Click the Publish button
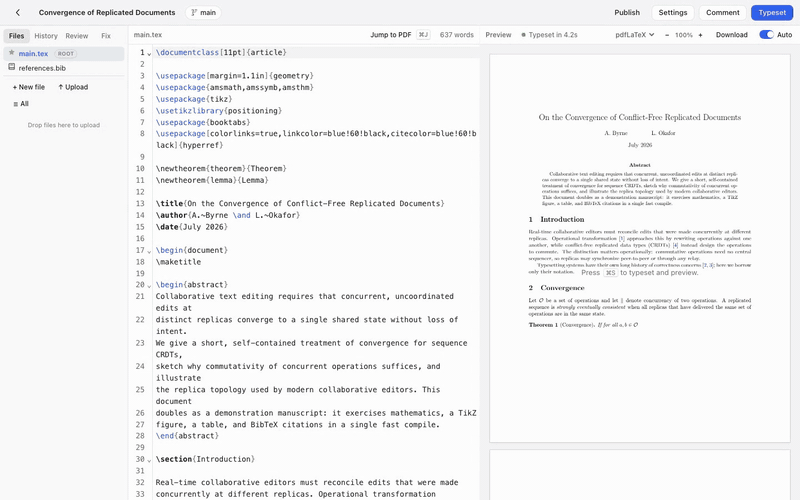The image size is (800, 500). coord(627,12)
